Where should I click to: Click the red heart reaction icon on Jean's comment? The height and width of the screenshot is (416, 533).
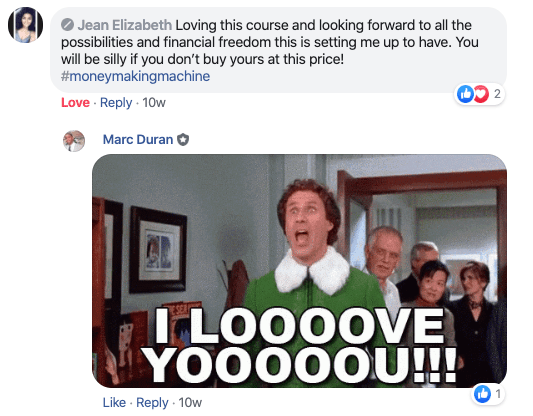(482, 94)
